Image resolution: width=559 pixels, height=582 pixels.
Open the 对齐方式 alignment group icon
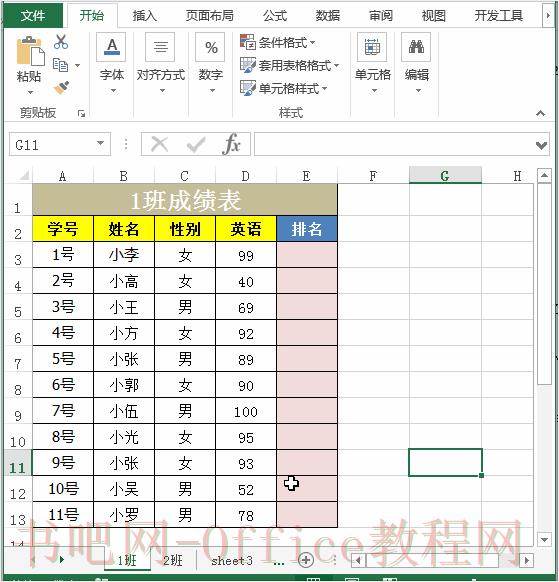(160, 47)
